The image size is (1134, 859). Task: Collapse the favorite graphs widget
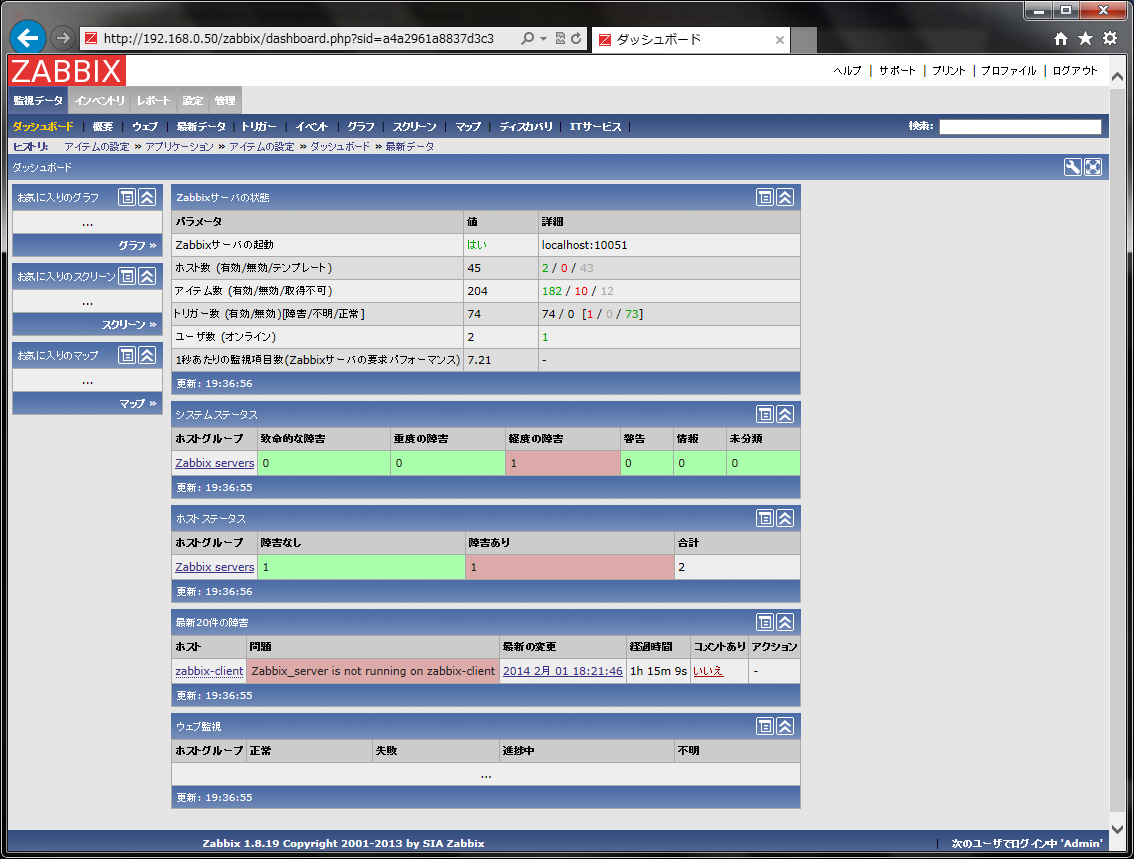[148, 197]
